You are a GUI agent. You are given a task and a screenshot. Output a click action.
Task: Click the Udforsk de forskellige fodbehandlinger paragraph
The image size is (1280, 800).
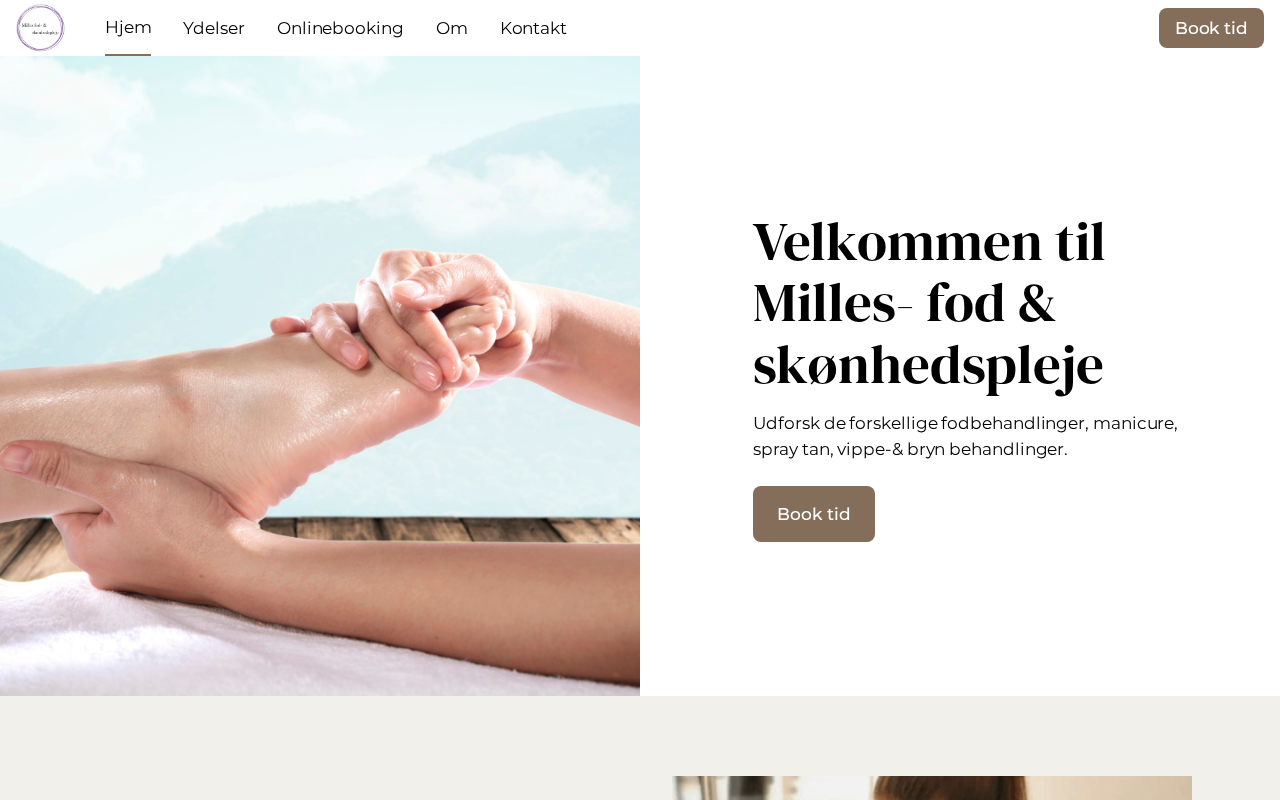[x=965, y=436]
